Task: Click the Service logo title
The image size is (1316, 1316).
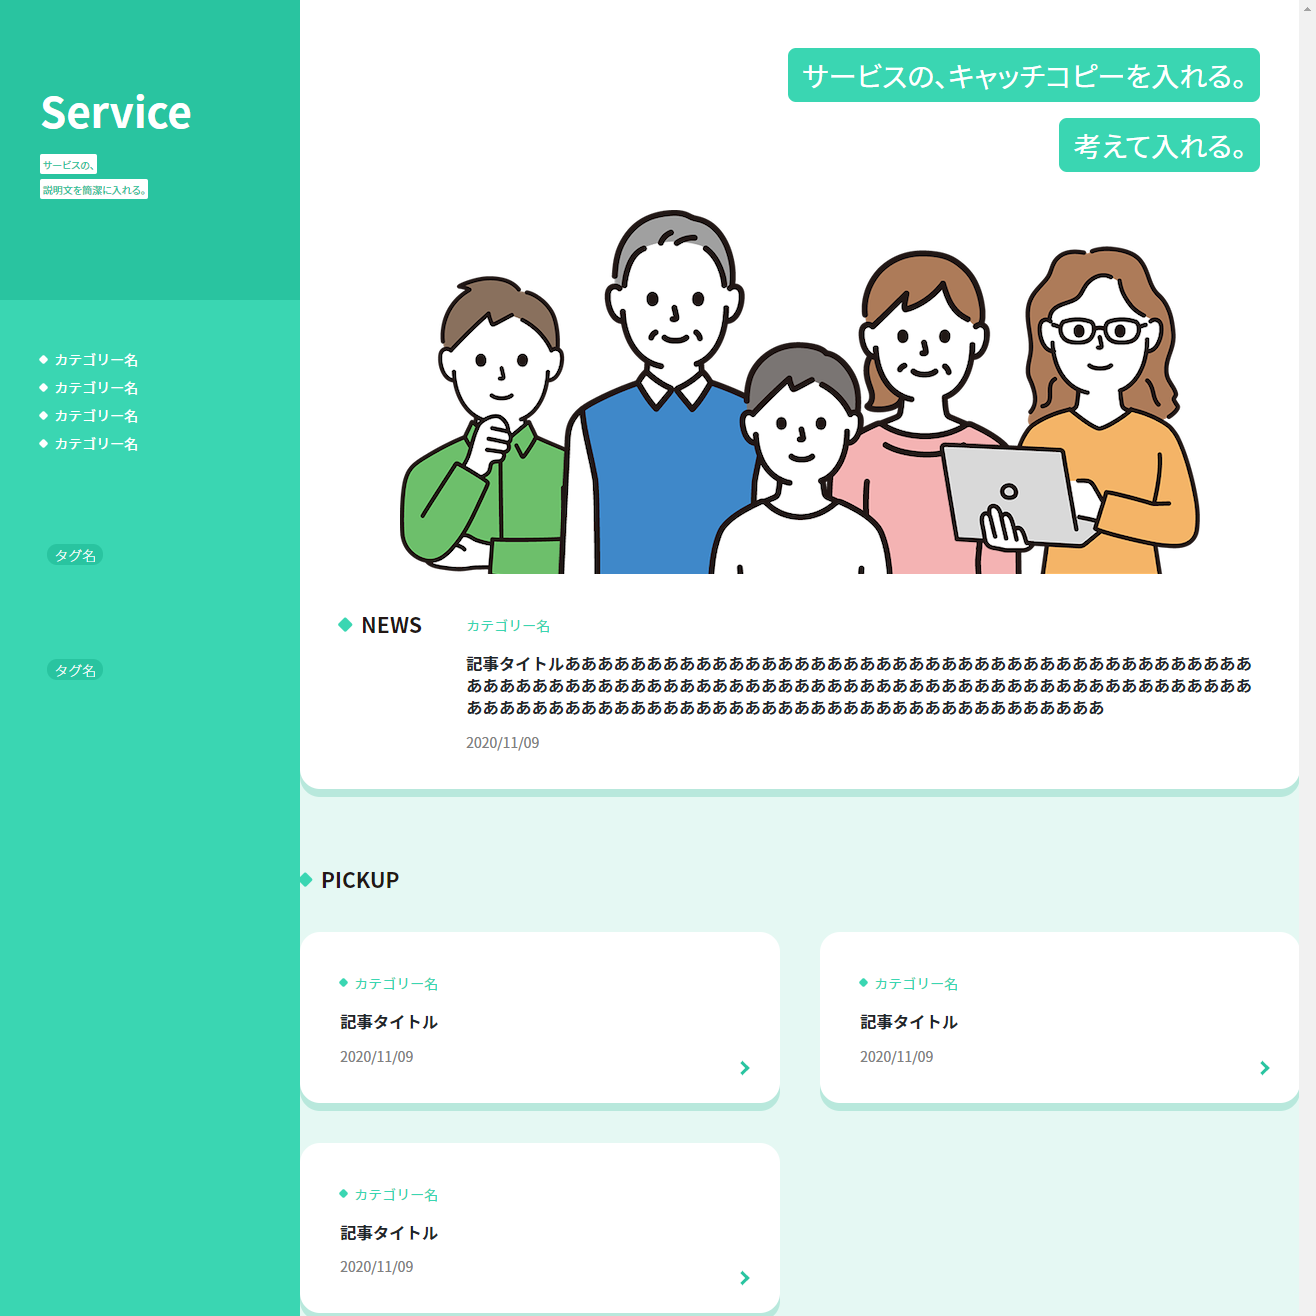Action: tap(116, 113)
